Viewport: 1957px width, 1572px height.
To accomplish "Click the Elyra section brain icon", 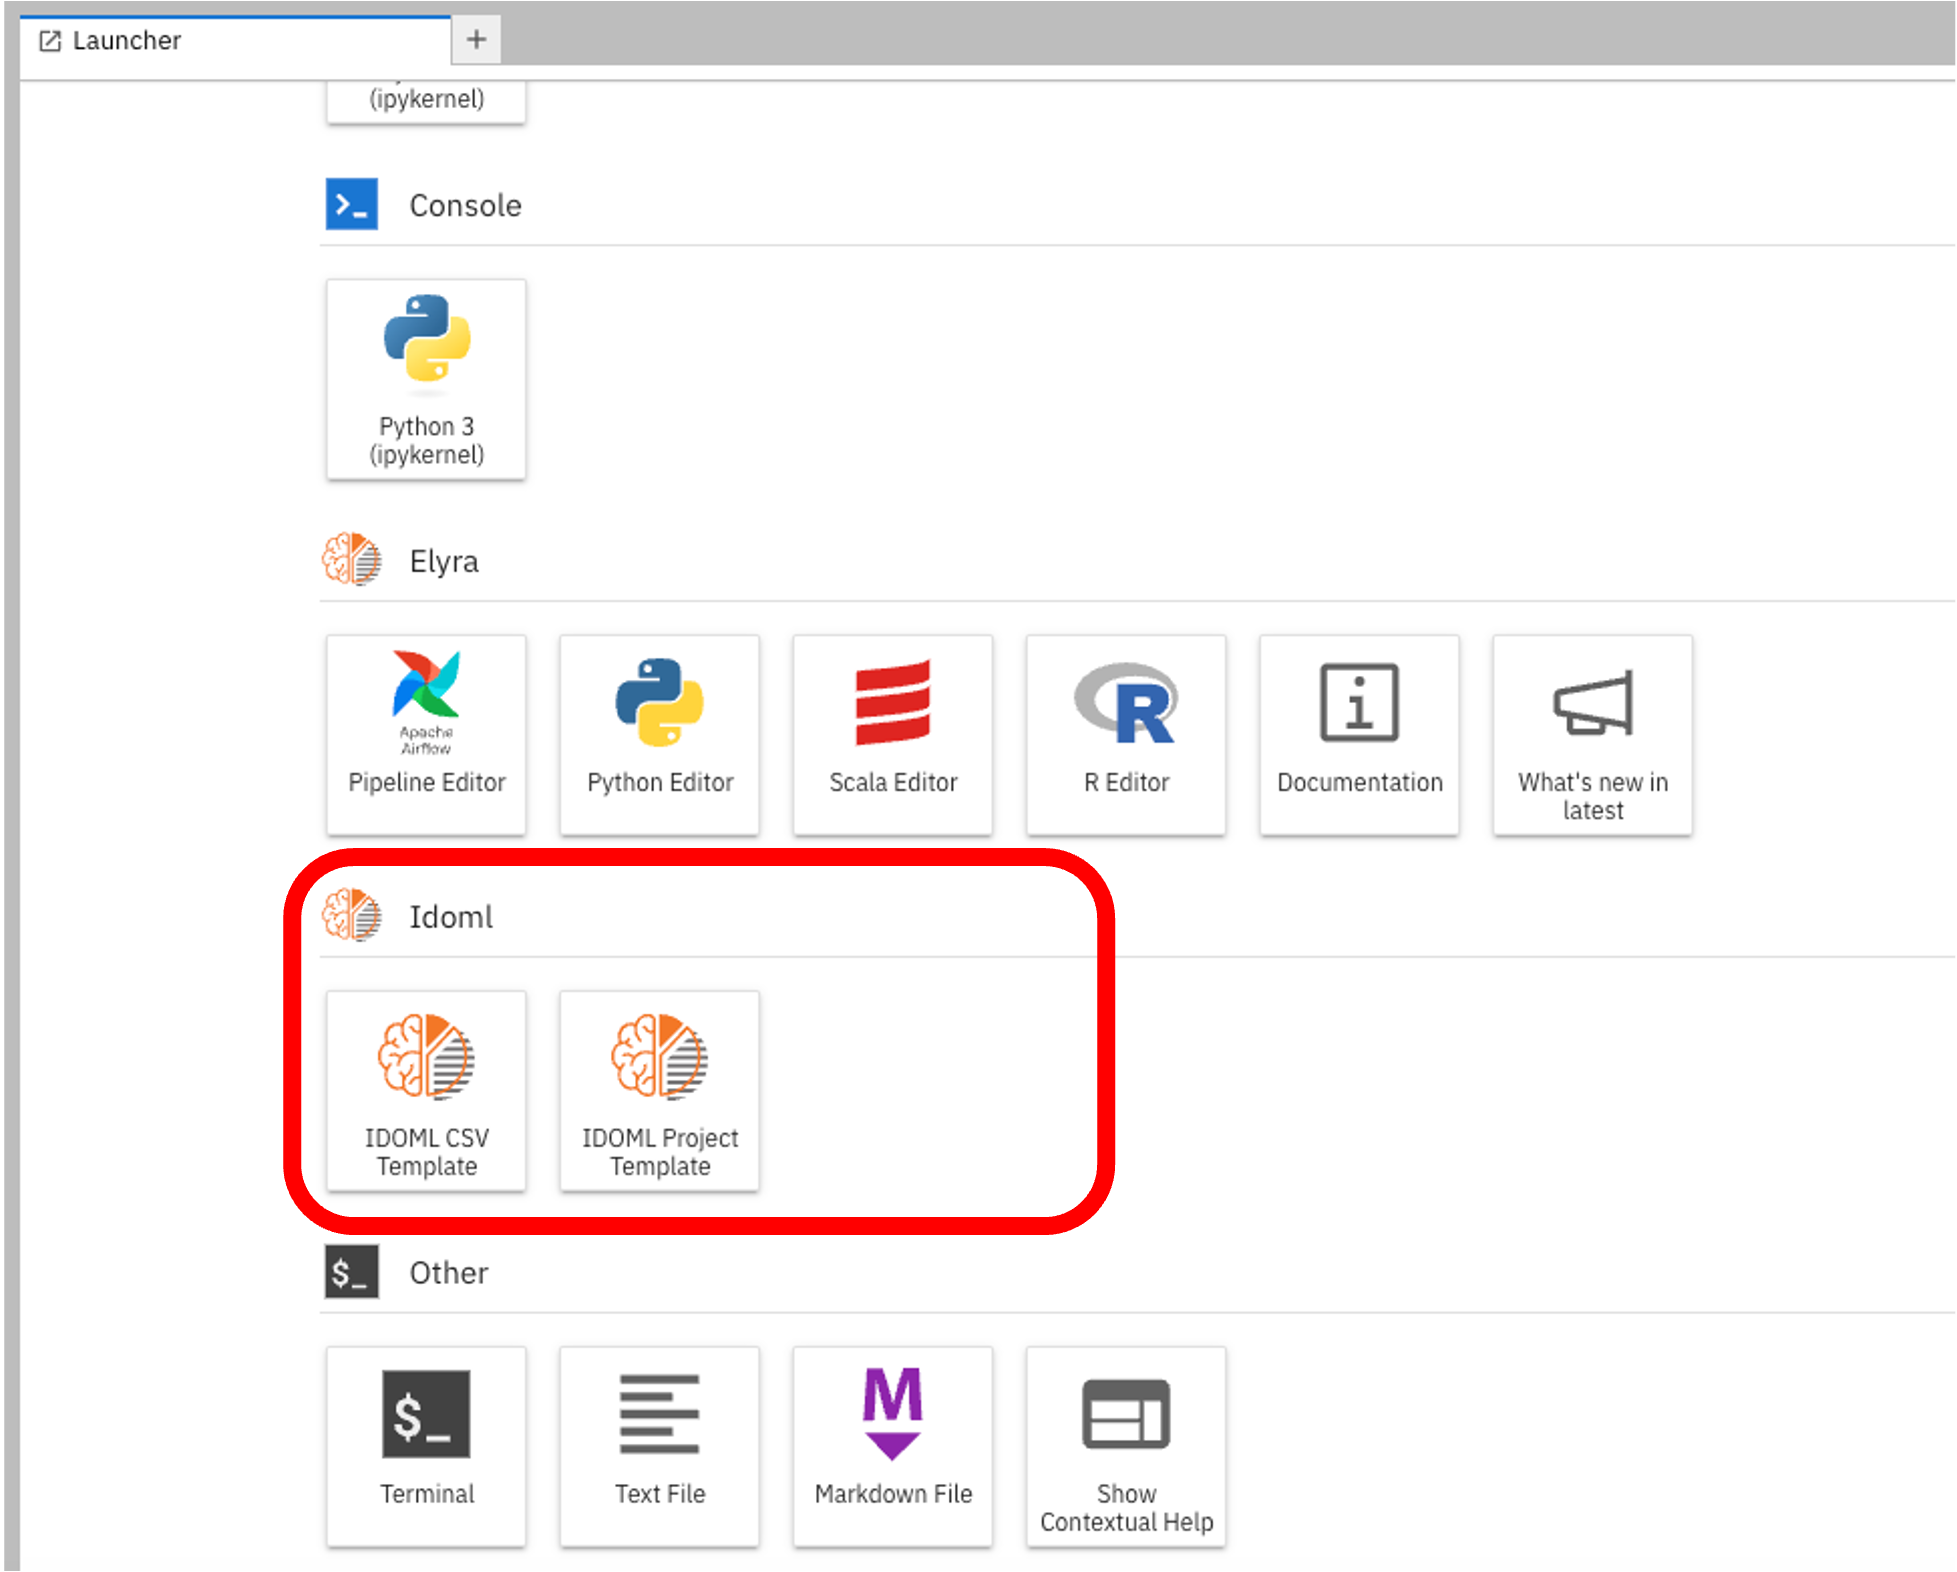I will point(352,560).
